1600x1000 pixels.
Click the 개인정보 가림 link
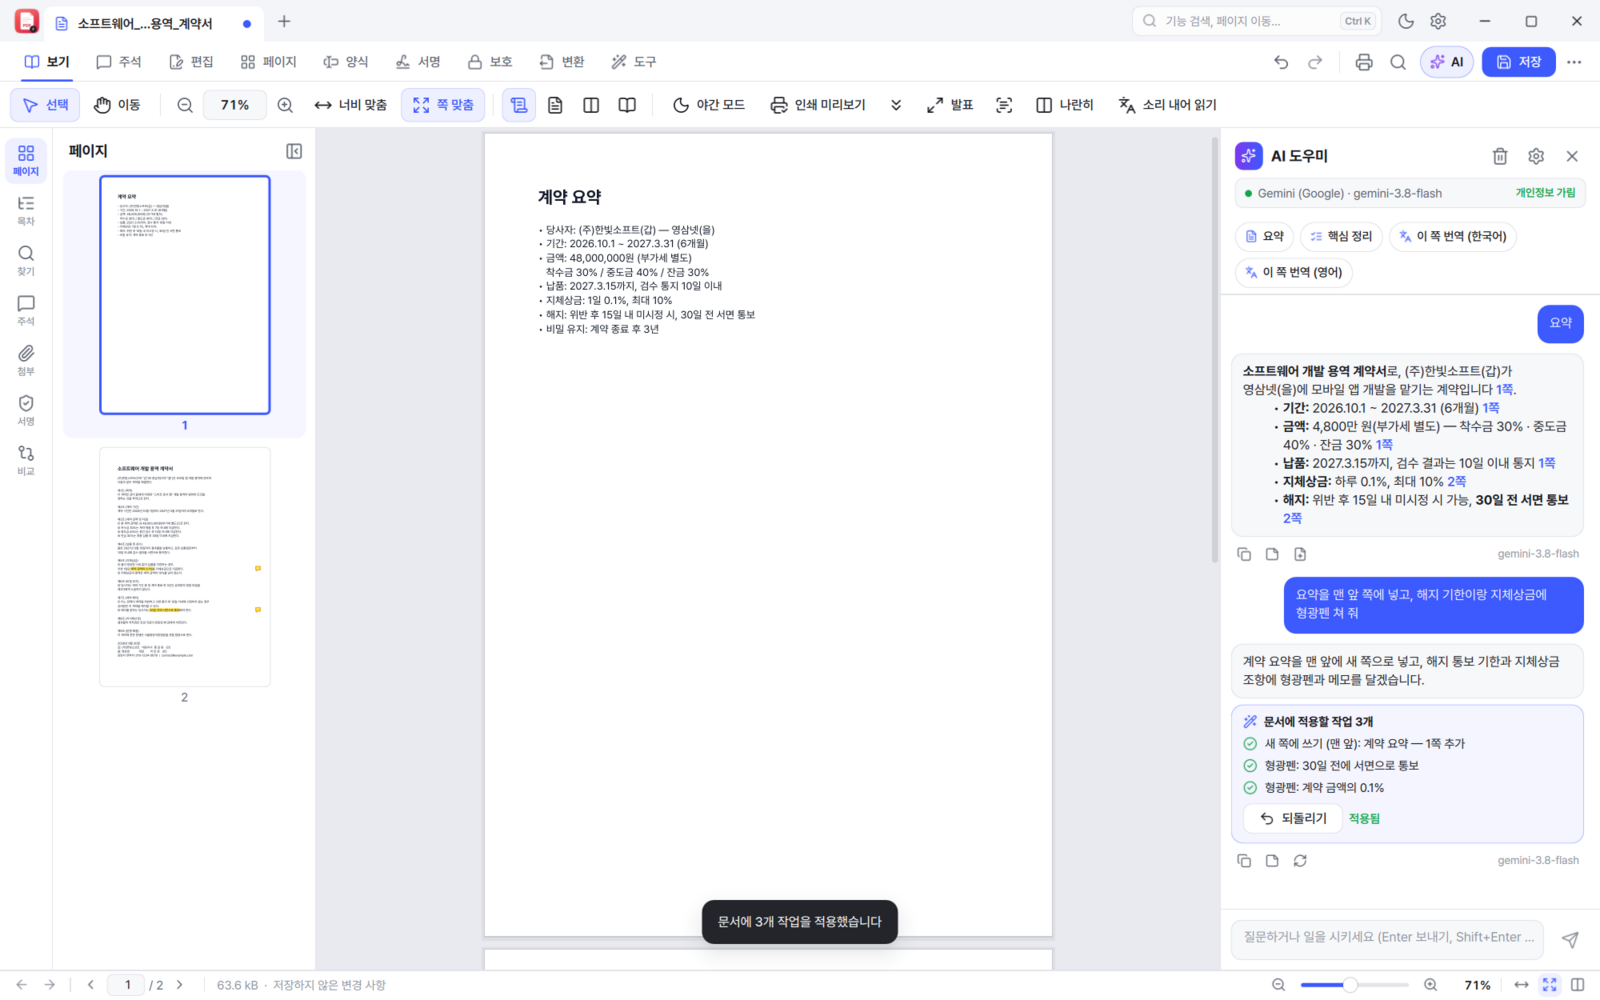(x=1545, y=193)
